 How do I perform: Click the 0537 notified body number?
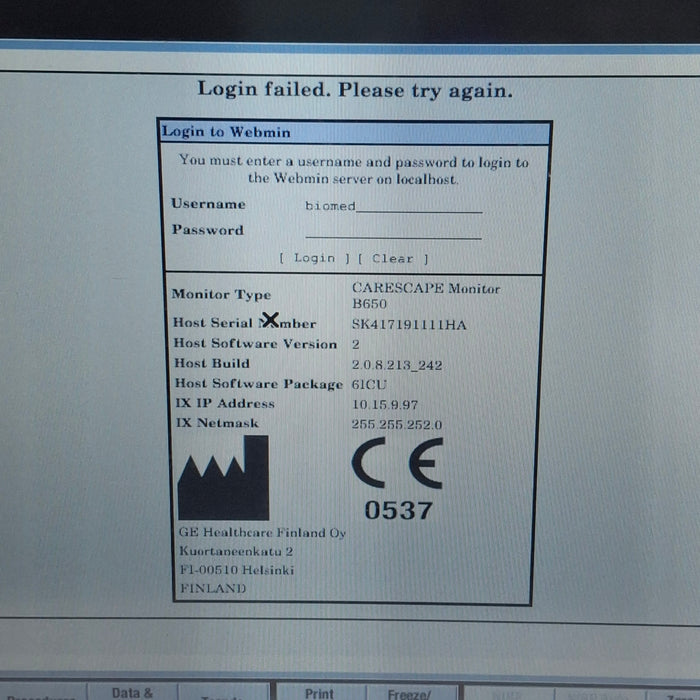tap(398, 510)
